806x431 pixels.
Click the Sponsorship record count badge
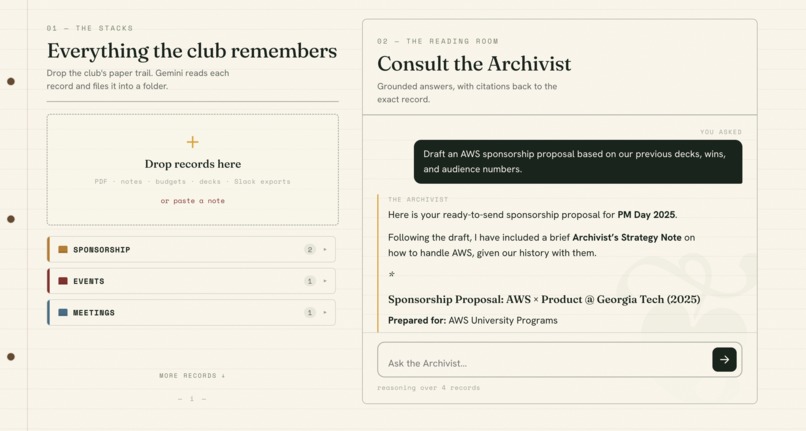(x=309, y=249)
